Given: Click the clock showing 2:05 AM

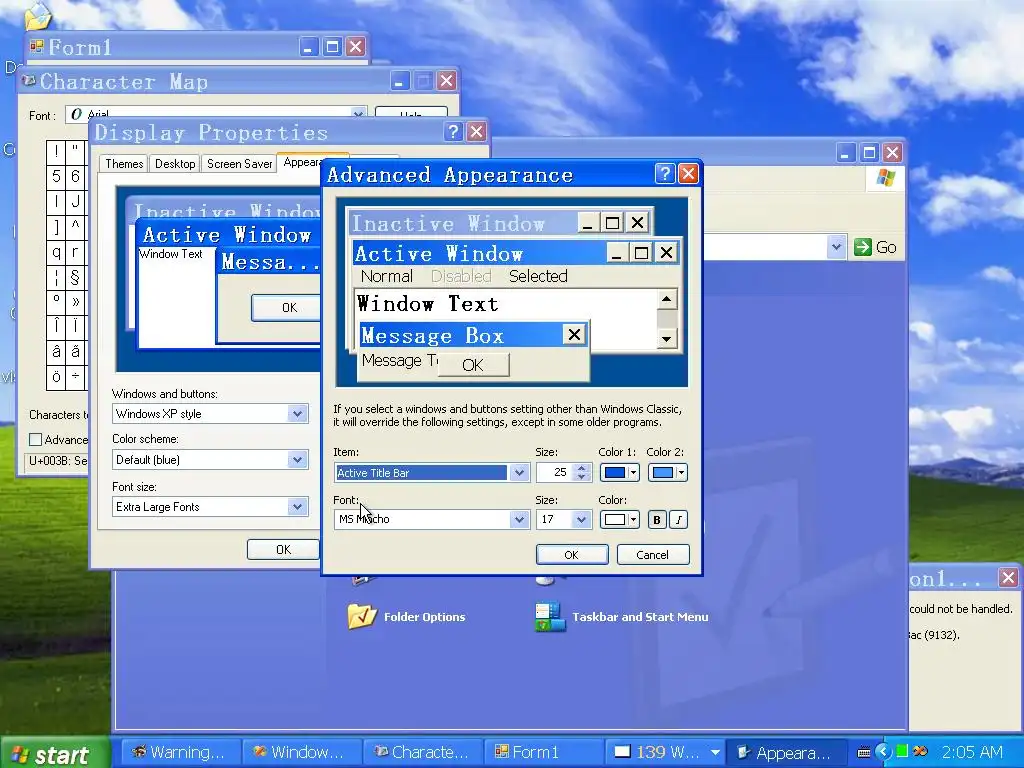Looking at the screenshot, I should coord(972,752).
